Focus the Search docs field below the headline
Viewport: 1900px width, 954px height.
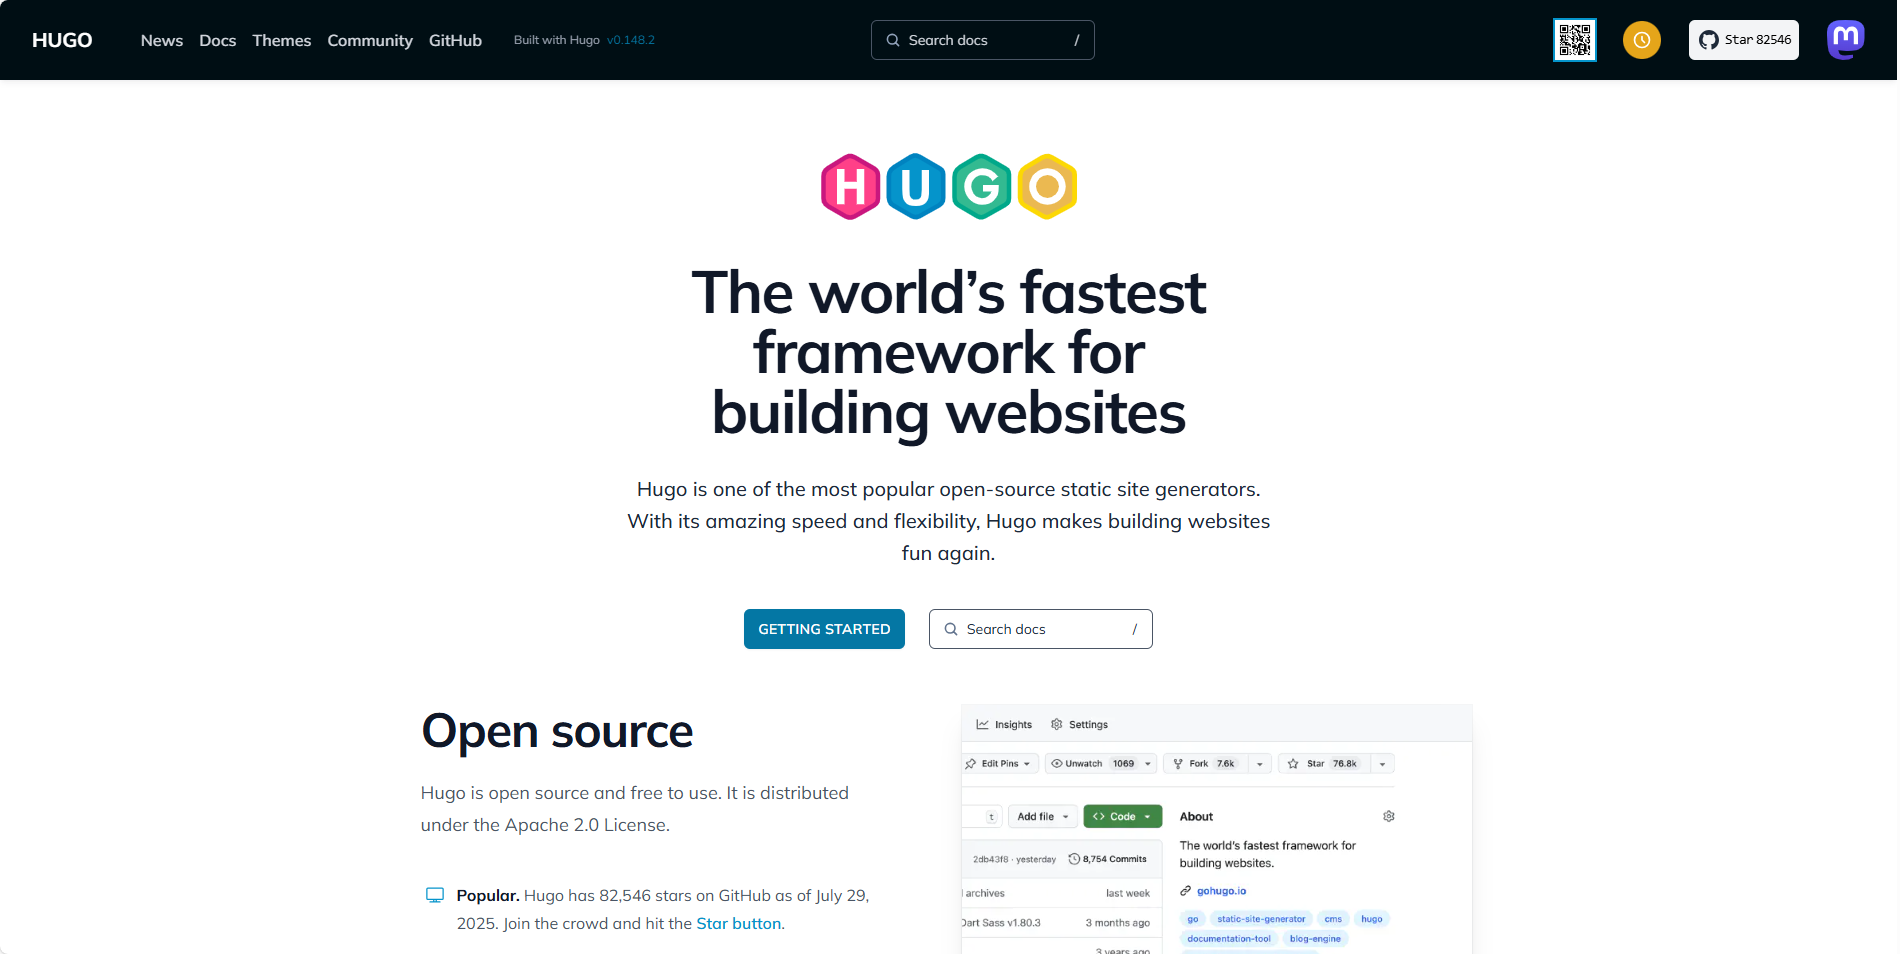[x=1041, y=629]
